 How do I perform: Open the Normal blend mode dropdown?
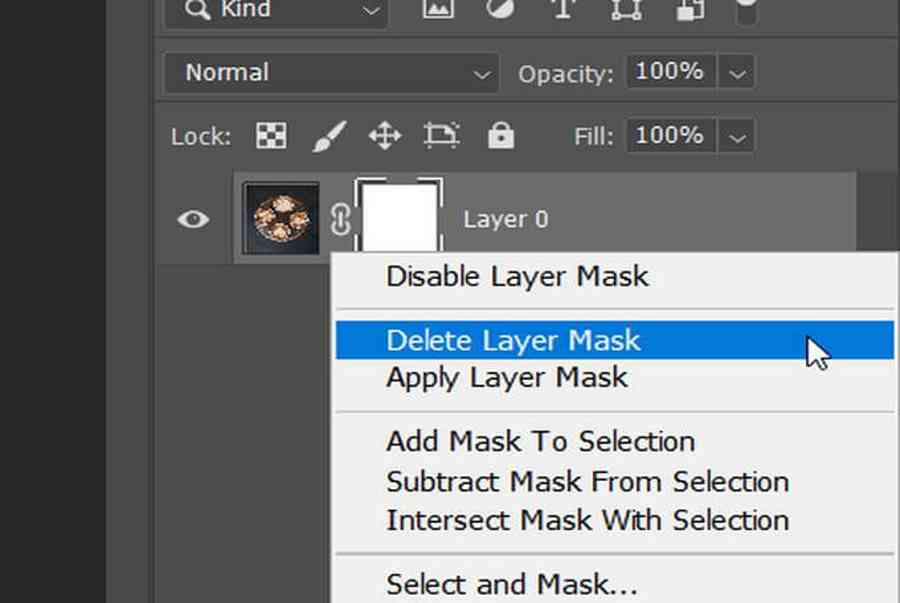pyautogui.click(x=328, y=73)
